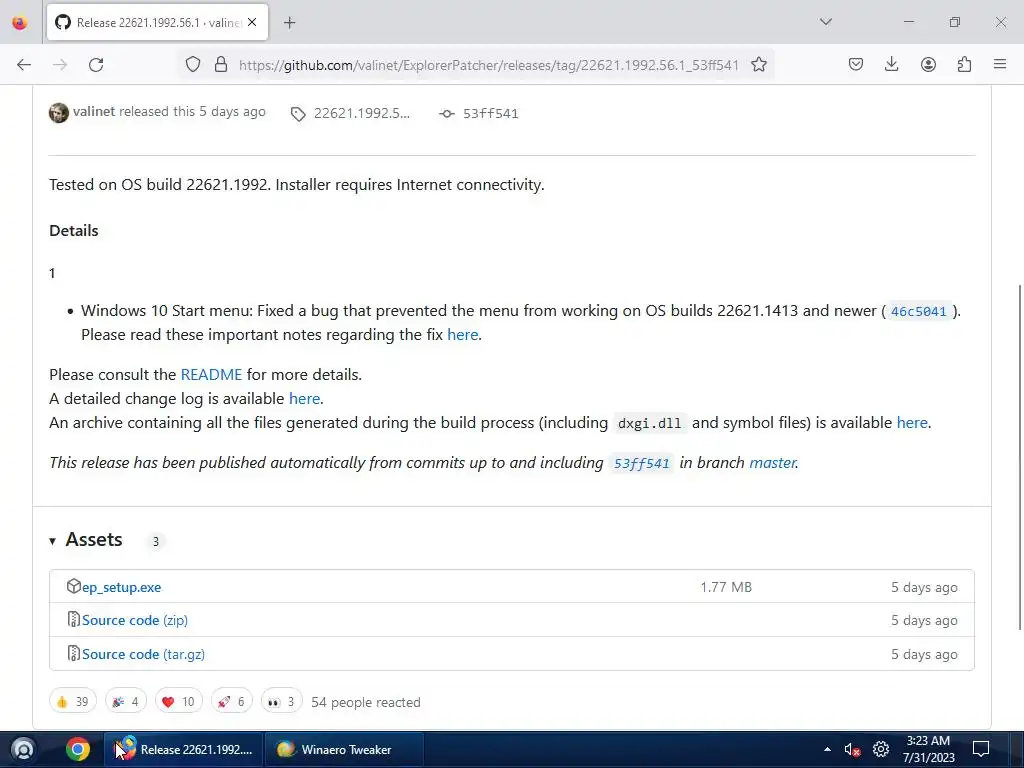Toggle the rocket reaction (6)
This screenshot has width=1024, height=768.
(231, 702)
